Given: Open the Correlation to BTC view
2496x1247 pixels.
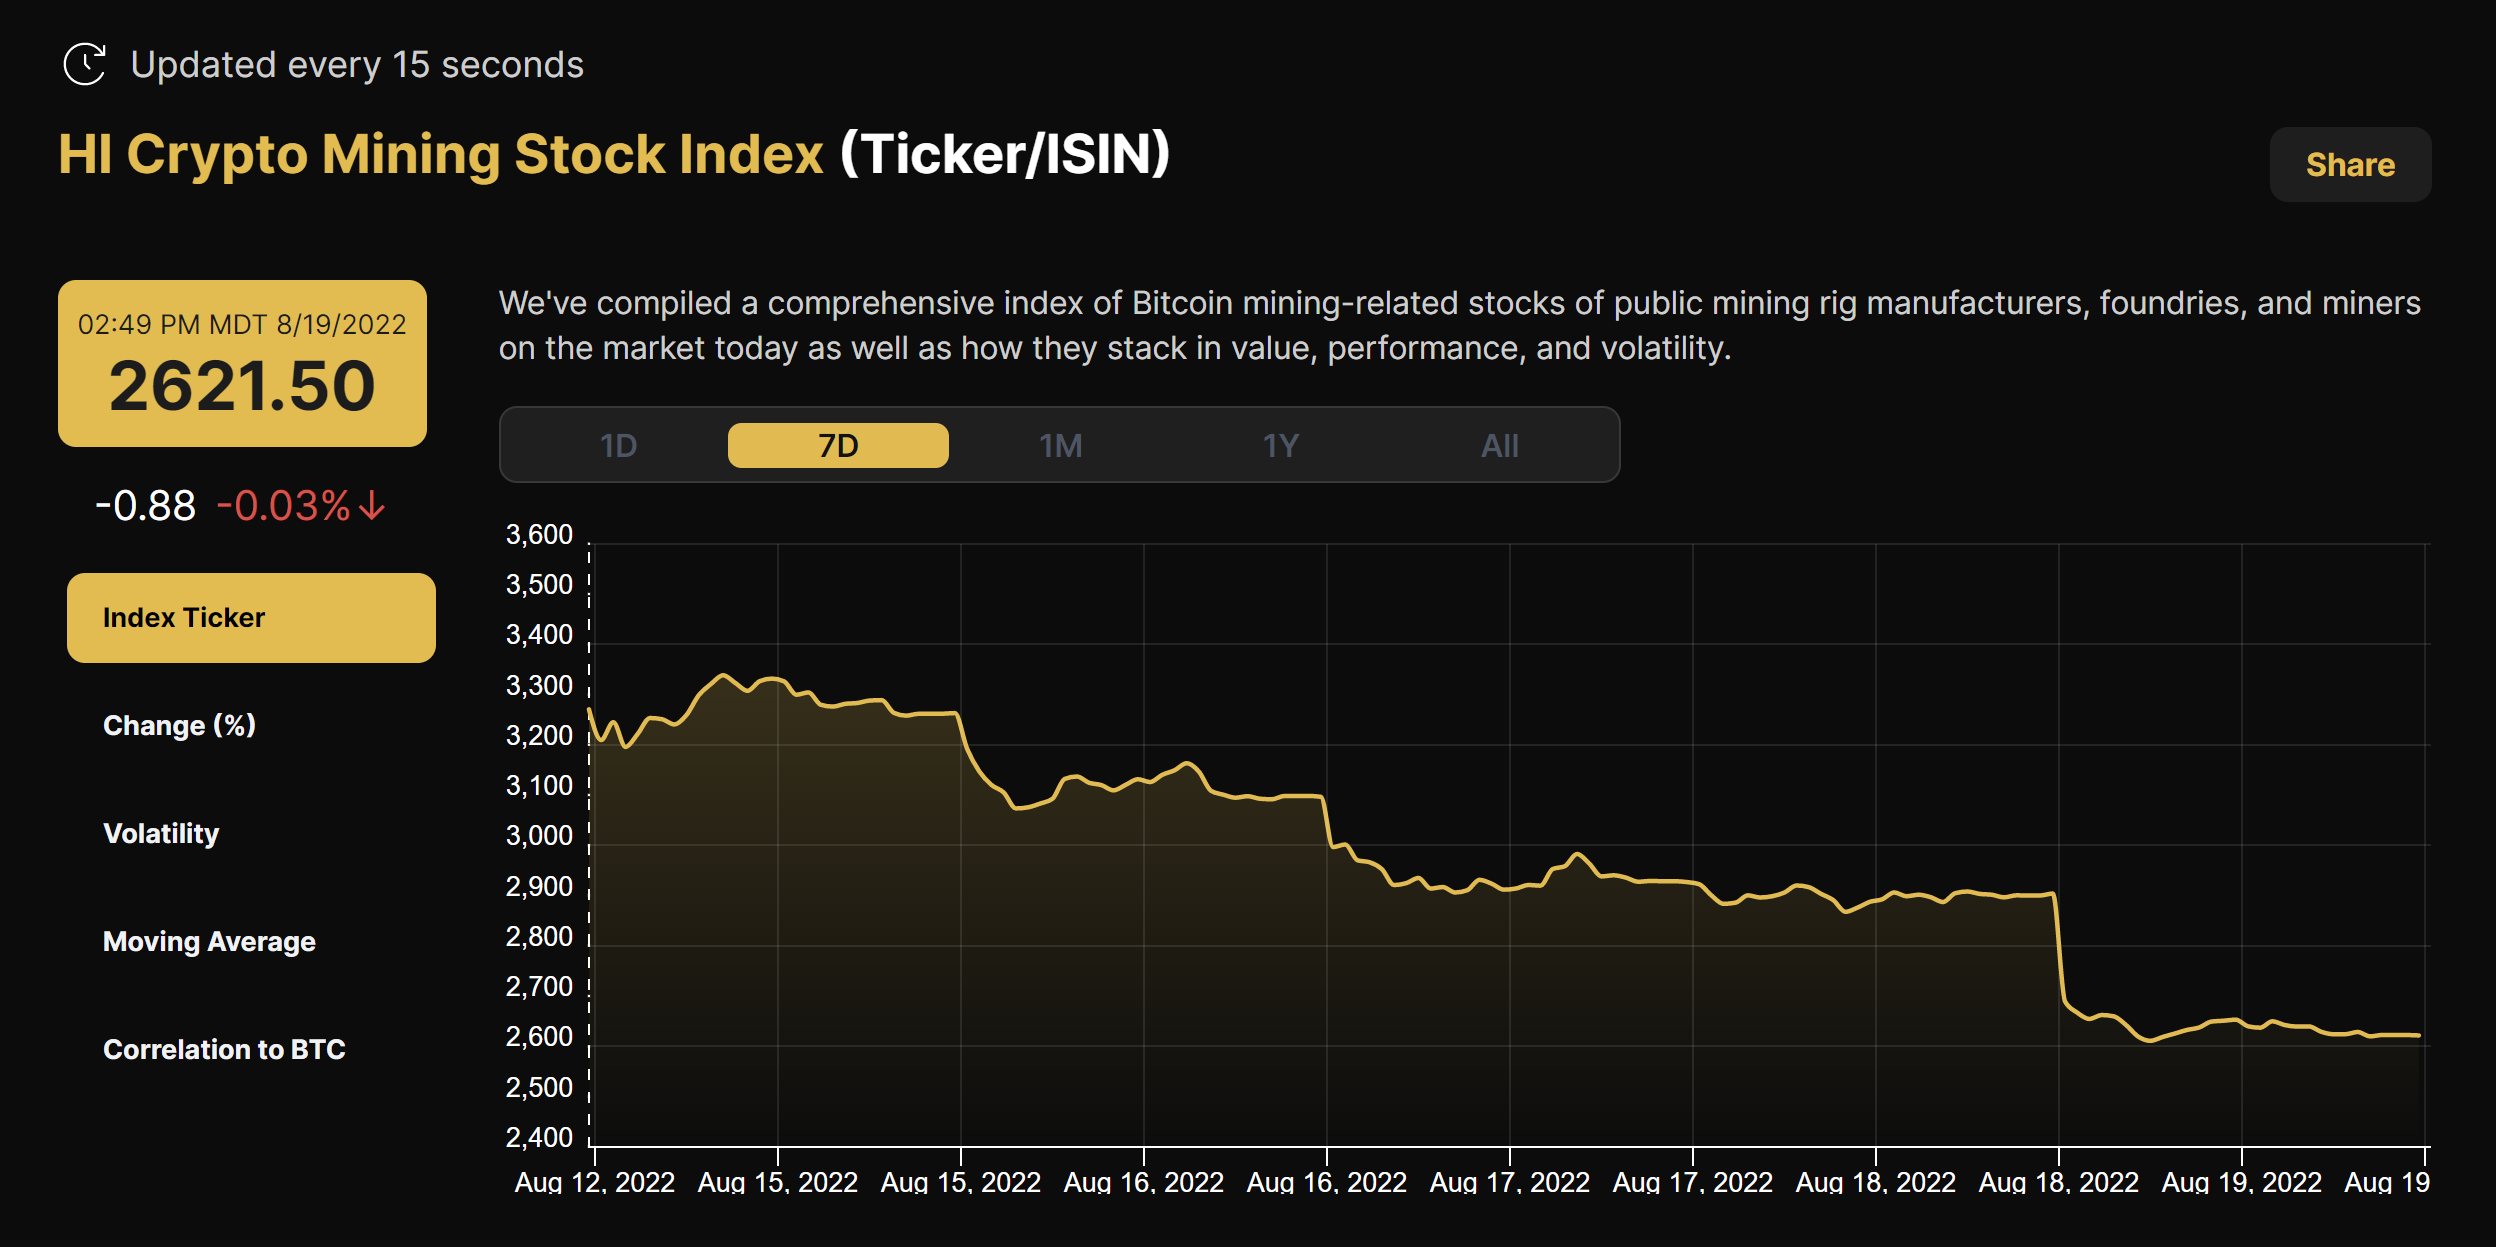Looking at the screenshot, I should (224, 1049).
